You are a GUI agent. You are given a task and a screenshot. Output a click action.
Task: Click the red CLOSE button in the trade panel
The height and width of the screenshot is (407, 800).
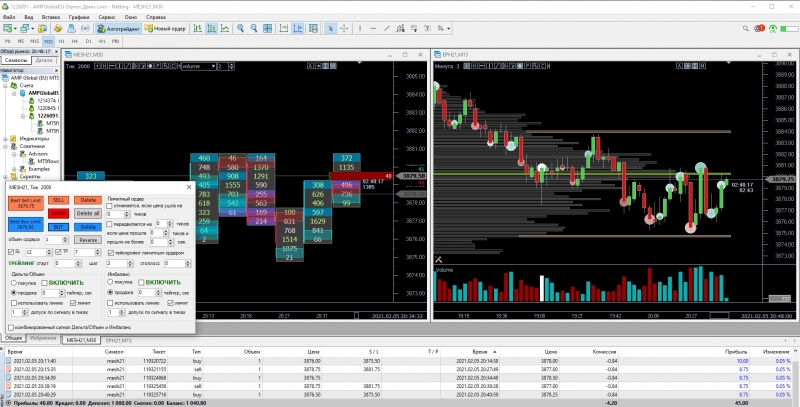click(x=59, y=213)
